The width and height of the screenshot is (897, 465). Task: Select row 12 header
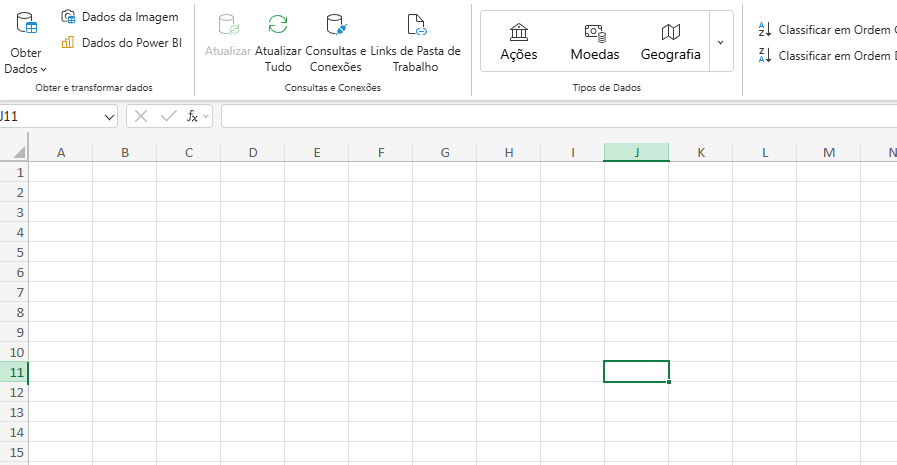[14, 392]
